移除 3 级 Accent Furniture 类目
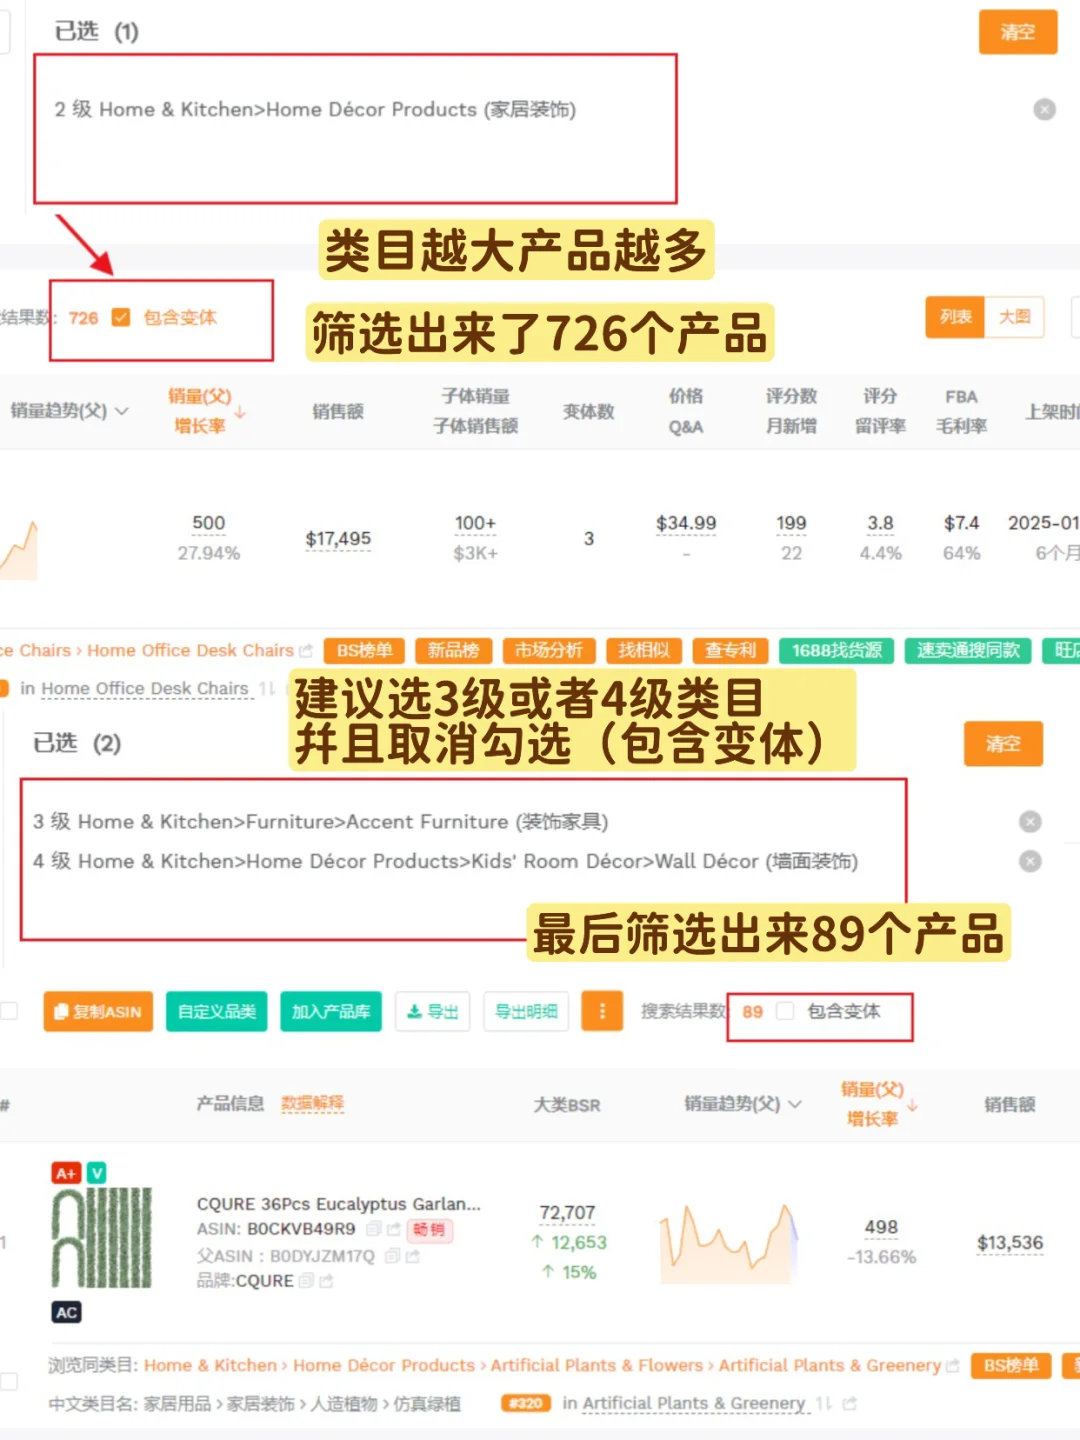This screenshot has height=1440, width=1080. click(1030, 822)
